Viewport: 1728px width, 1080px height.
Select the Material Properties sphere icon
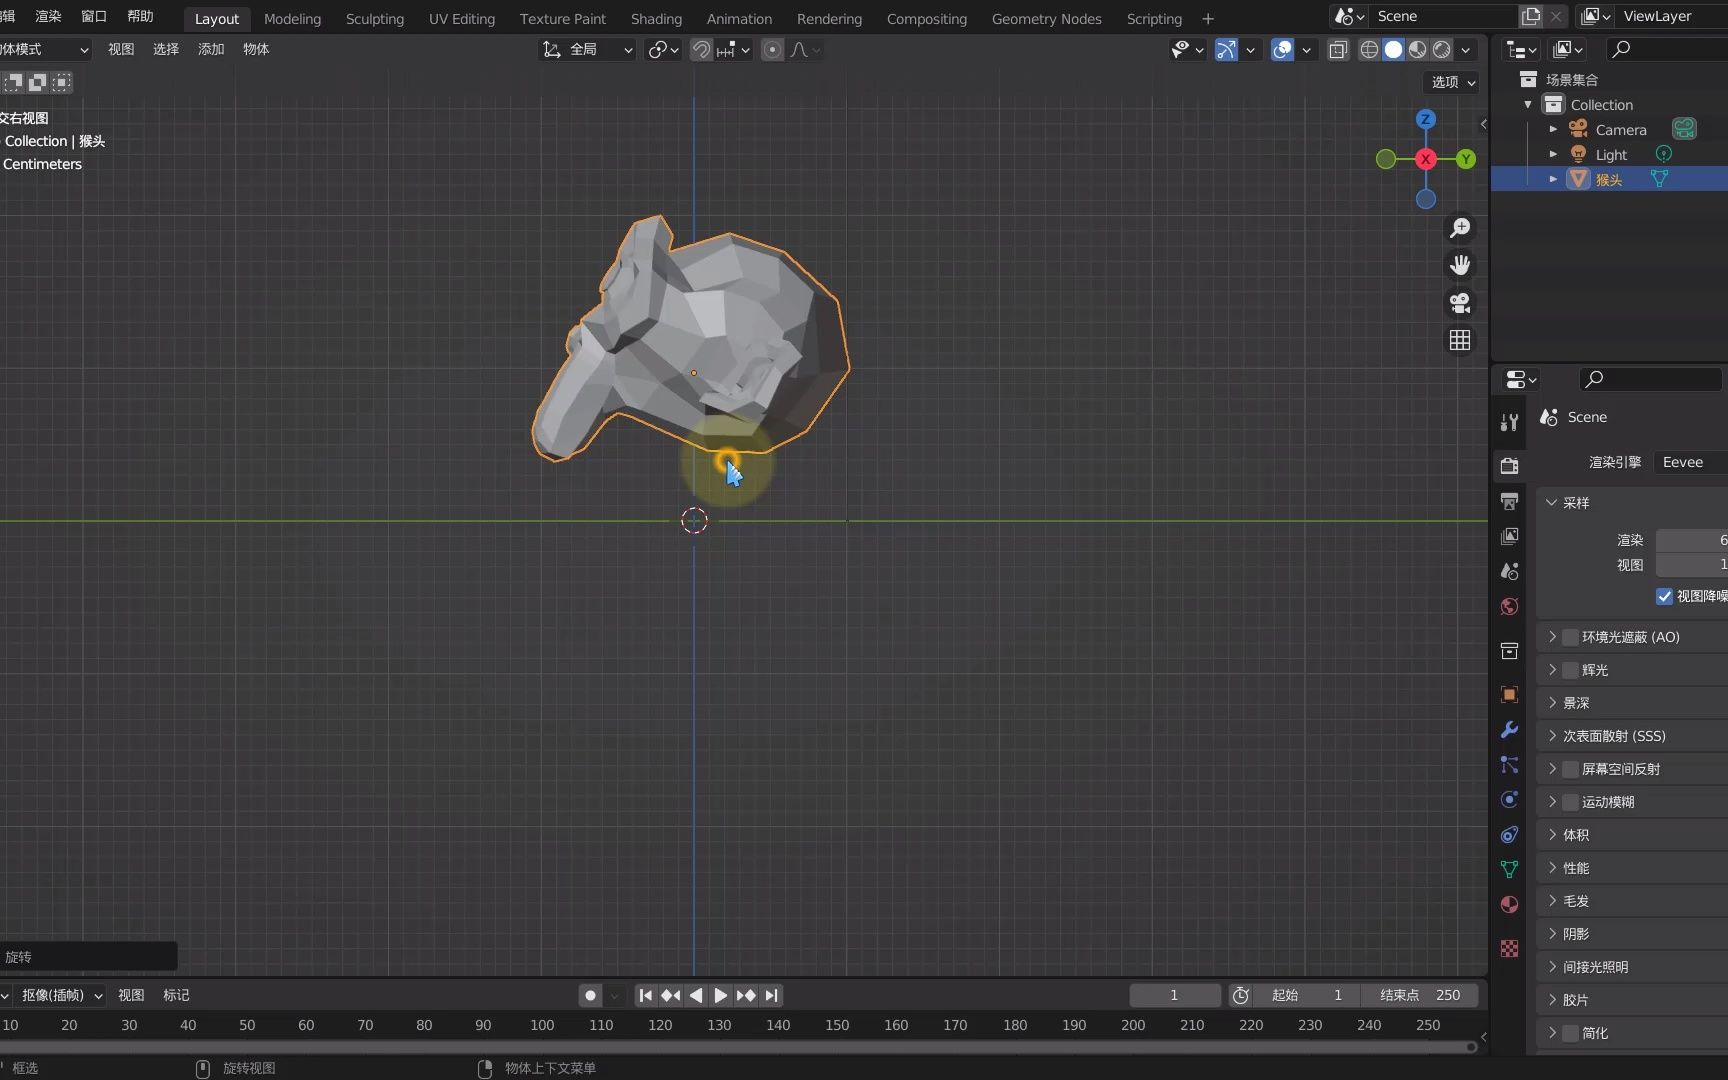pyautogui.click(x=1509, y=904)
